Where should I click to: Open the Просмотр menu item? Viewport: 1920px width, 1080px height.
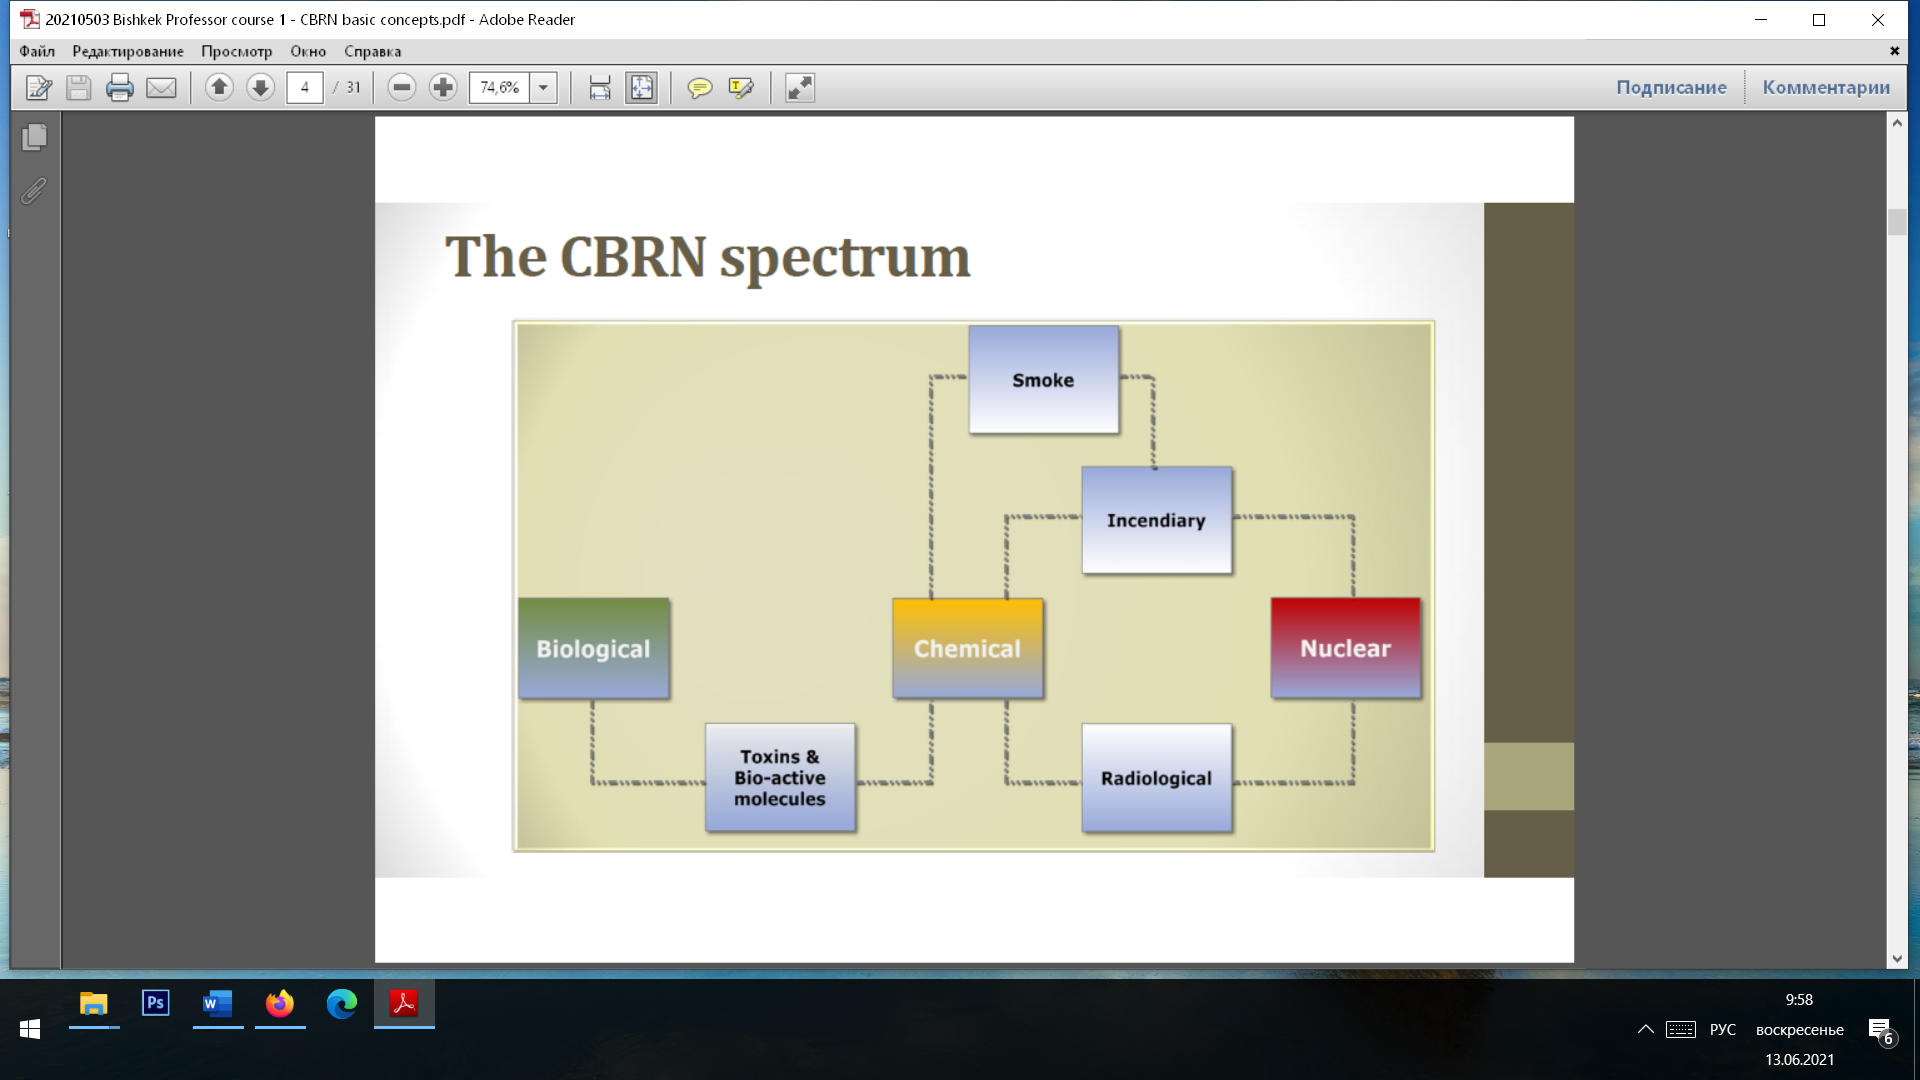pyautogui.click(x=237, y=51)
